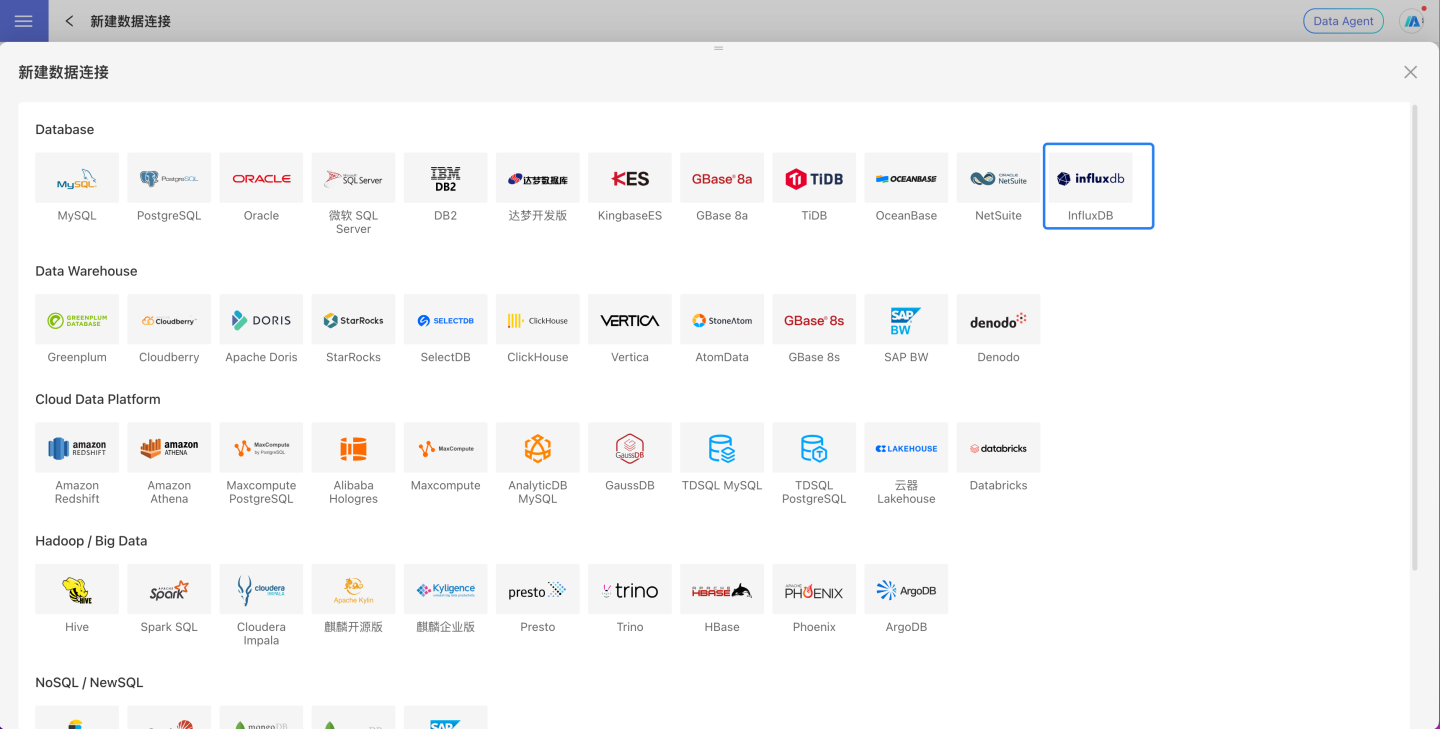Choose the GaussDB cloud data platform
Screen dimensions: 1440x729
click(x=630, y=448)
